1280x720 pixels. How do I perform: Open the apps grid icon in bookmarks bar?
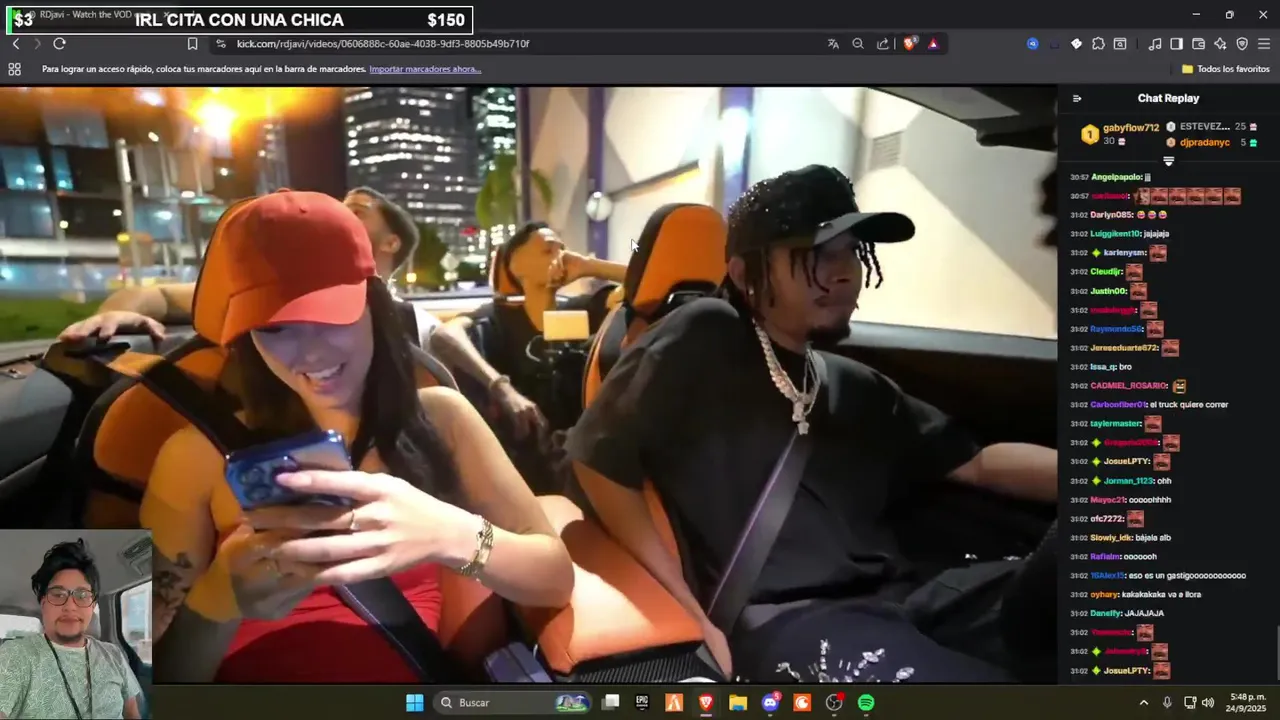point(14,69)
